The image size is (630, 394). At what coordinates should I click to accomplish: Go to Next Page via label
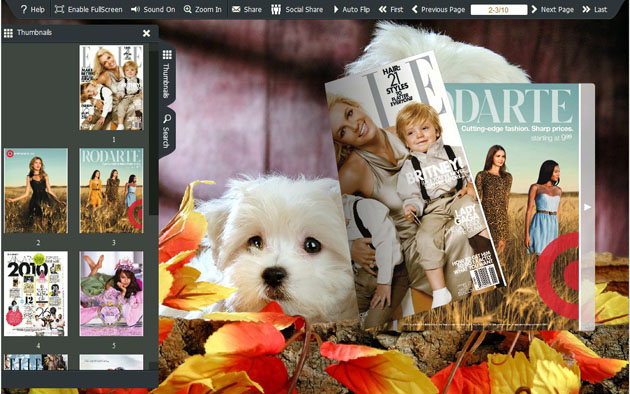pos(557,9)
